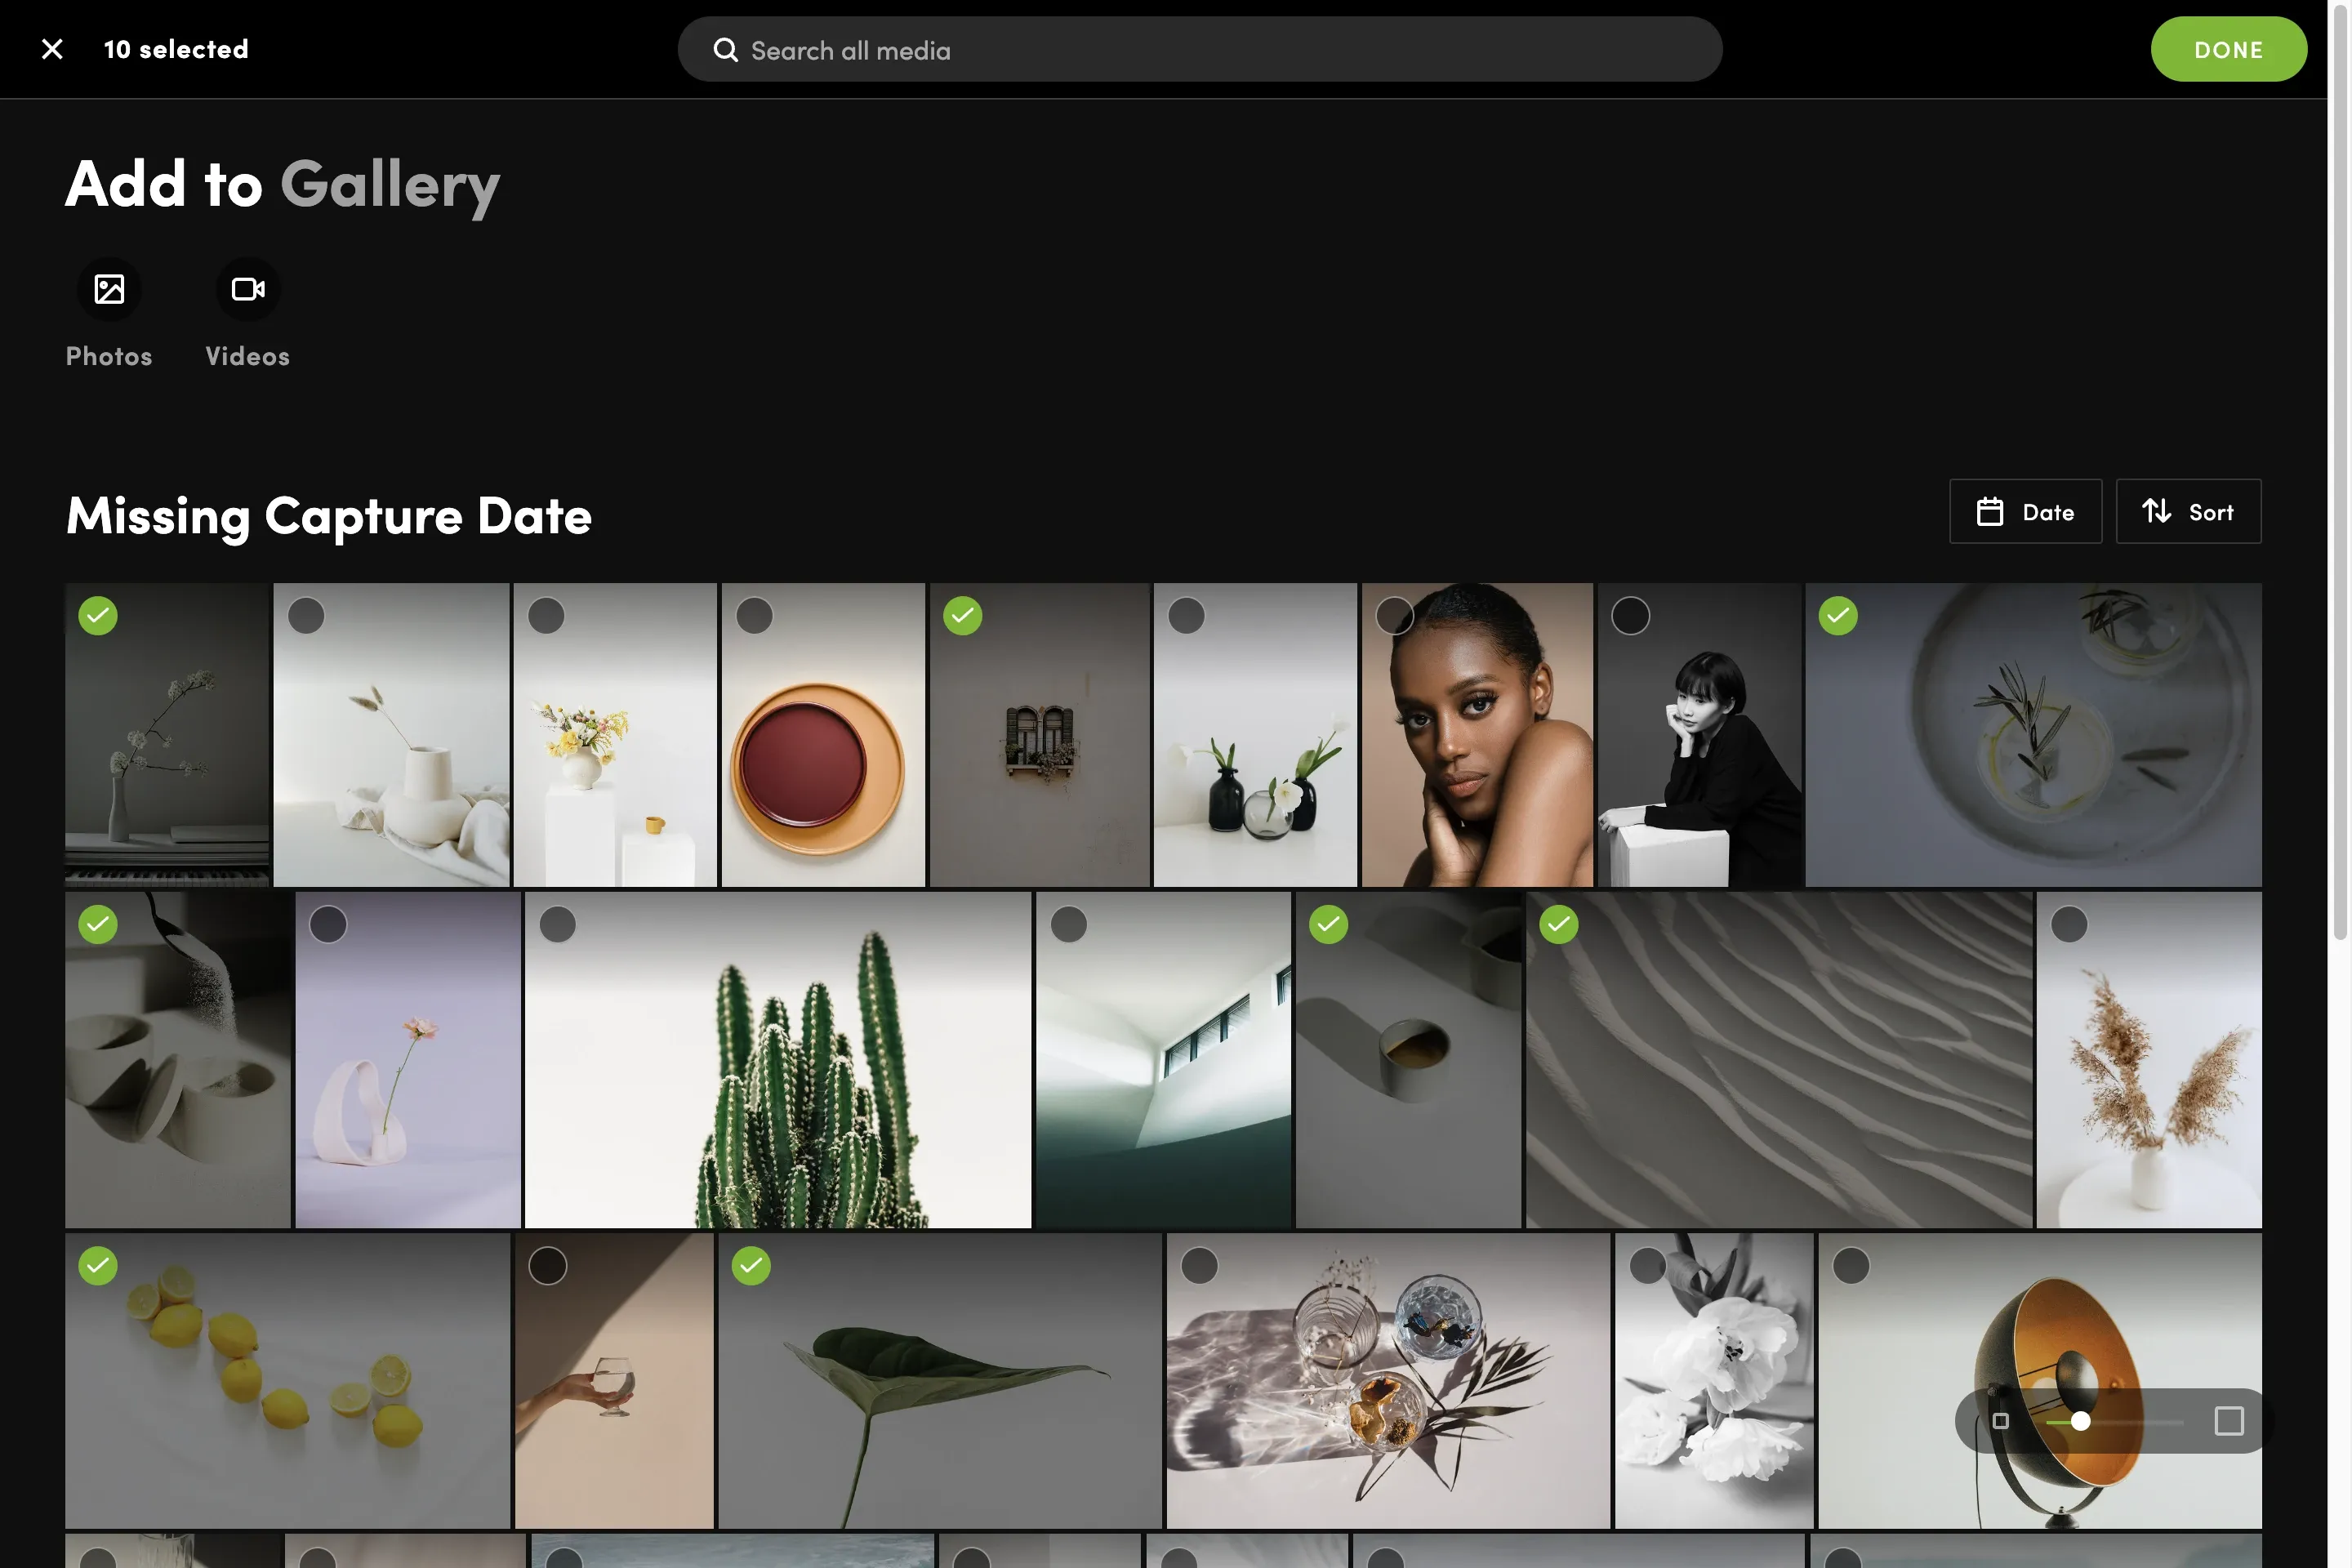Select the dried pampas grass photo

tap(2068, 925)
